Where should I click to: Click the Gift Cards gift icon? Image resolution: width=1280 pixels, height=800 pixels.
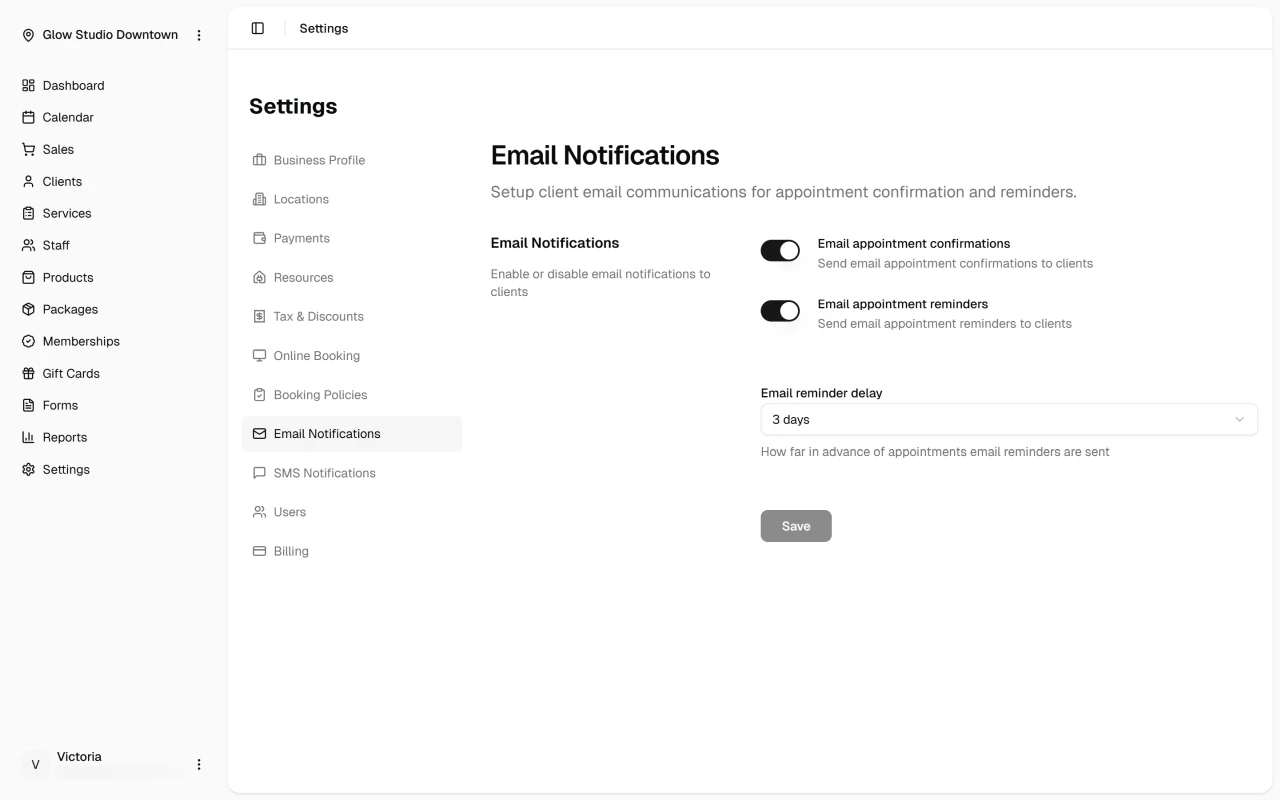(28, 373)
